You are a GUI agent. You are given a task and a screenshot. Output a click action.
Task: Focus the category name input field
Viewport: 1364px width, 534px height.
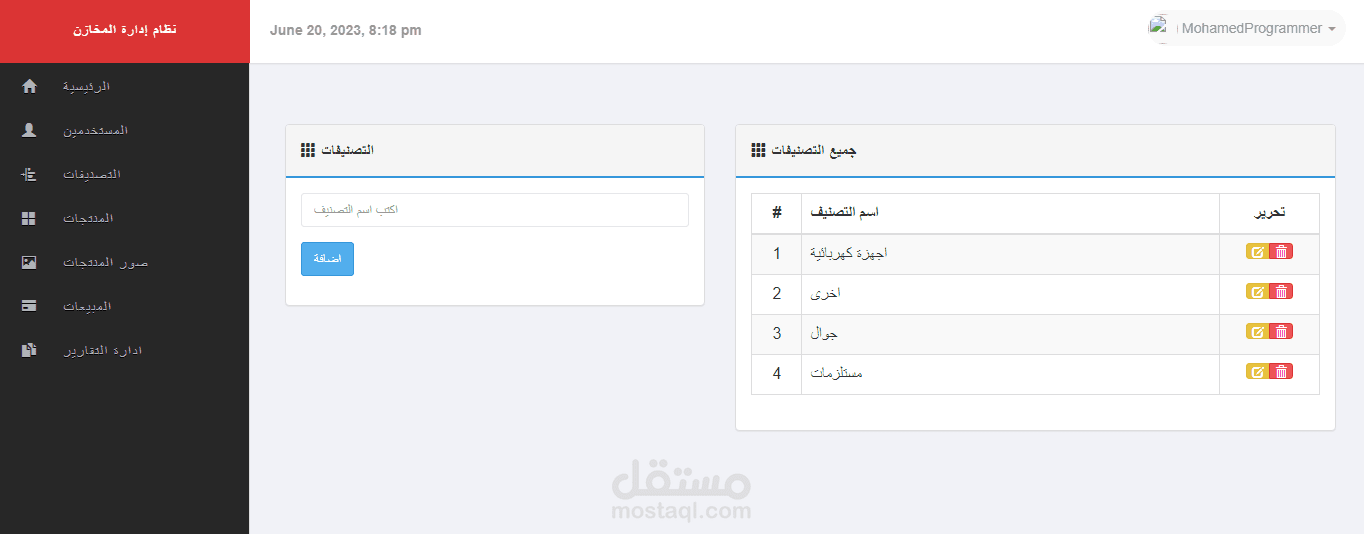[x=494, y=210]
